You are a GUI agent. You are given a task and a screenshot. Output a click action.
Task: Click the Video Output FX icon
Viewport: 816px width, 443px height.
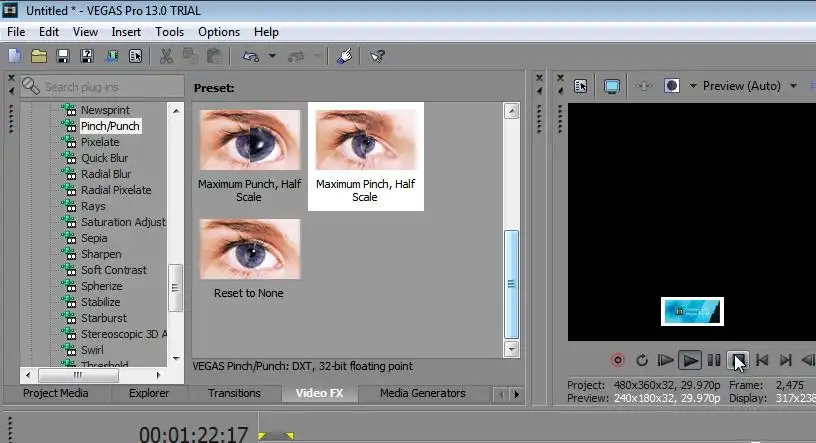coord(644,86)
